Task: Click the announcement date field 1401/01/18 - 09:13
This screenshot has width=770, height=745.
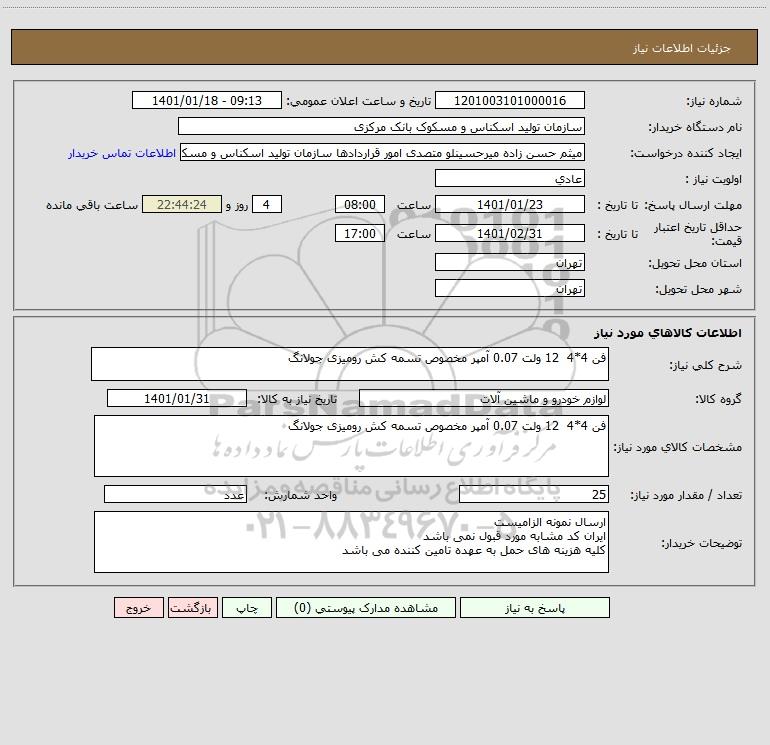Action: [x=207, y=100]
